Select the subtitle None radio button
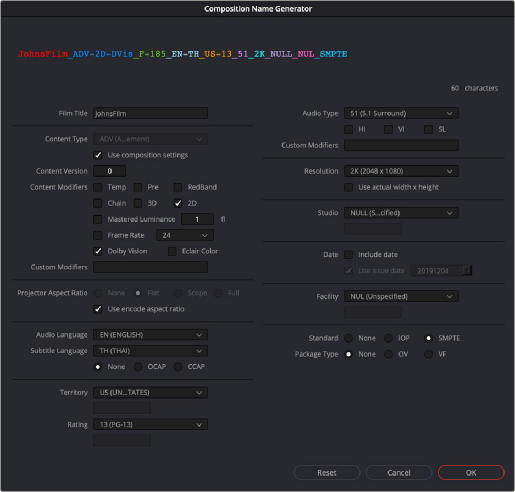Image resolution: width=515 pixels, height=492 pixels. [x=98, y=367]
